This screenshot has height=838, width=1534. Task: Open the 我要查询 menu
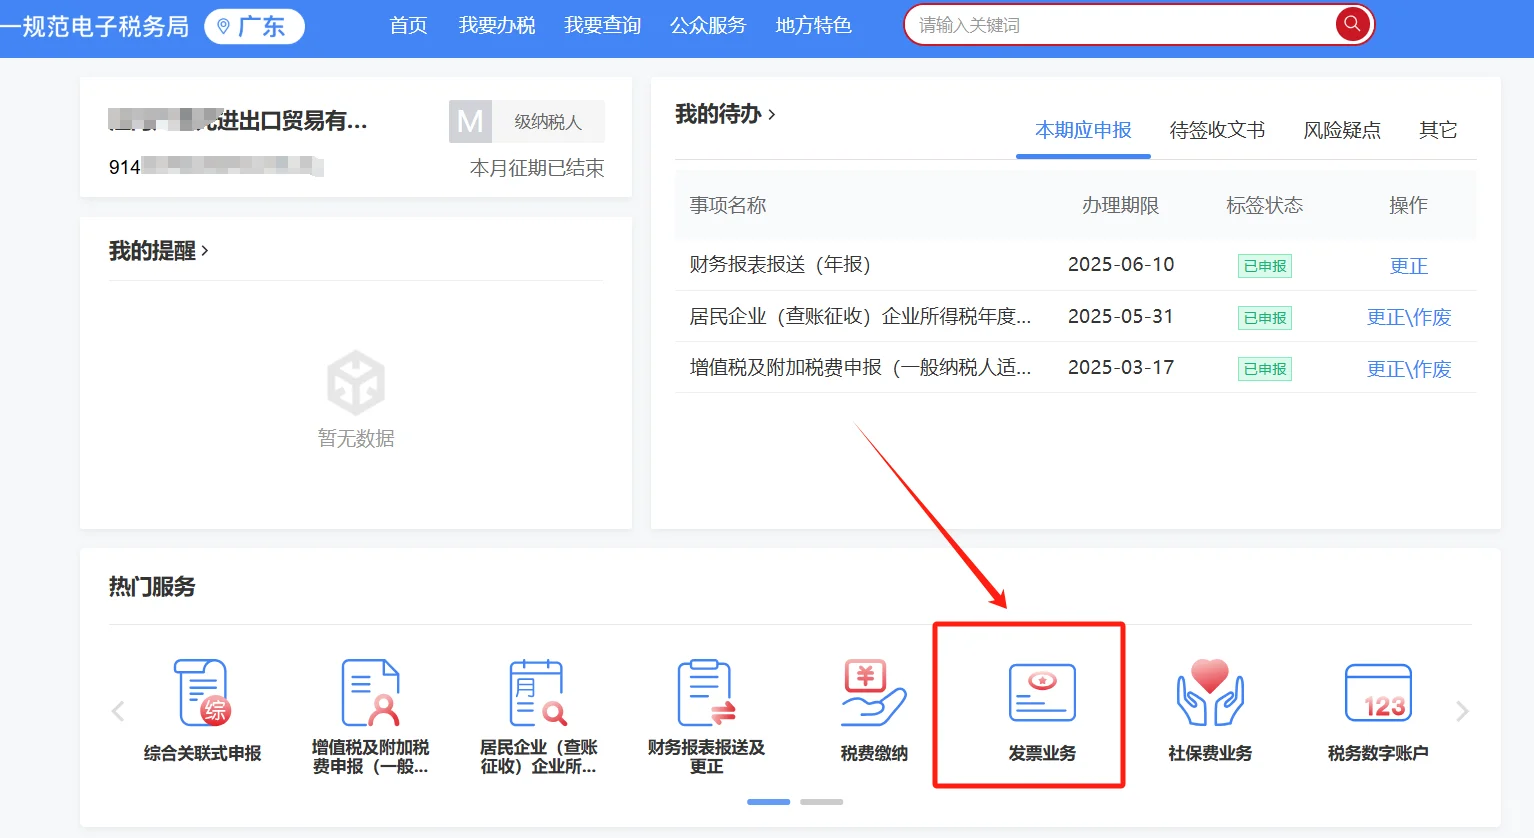coord(602,26)
